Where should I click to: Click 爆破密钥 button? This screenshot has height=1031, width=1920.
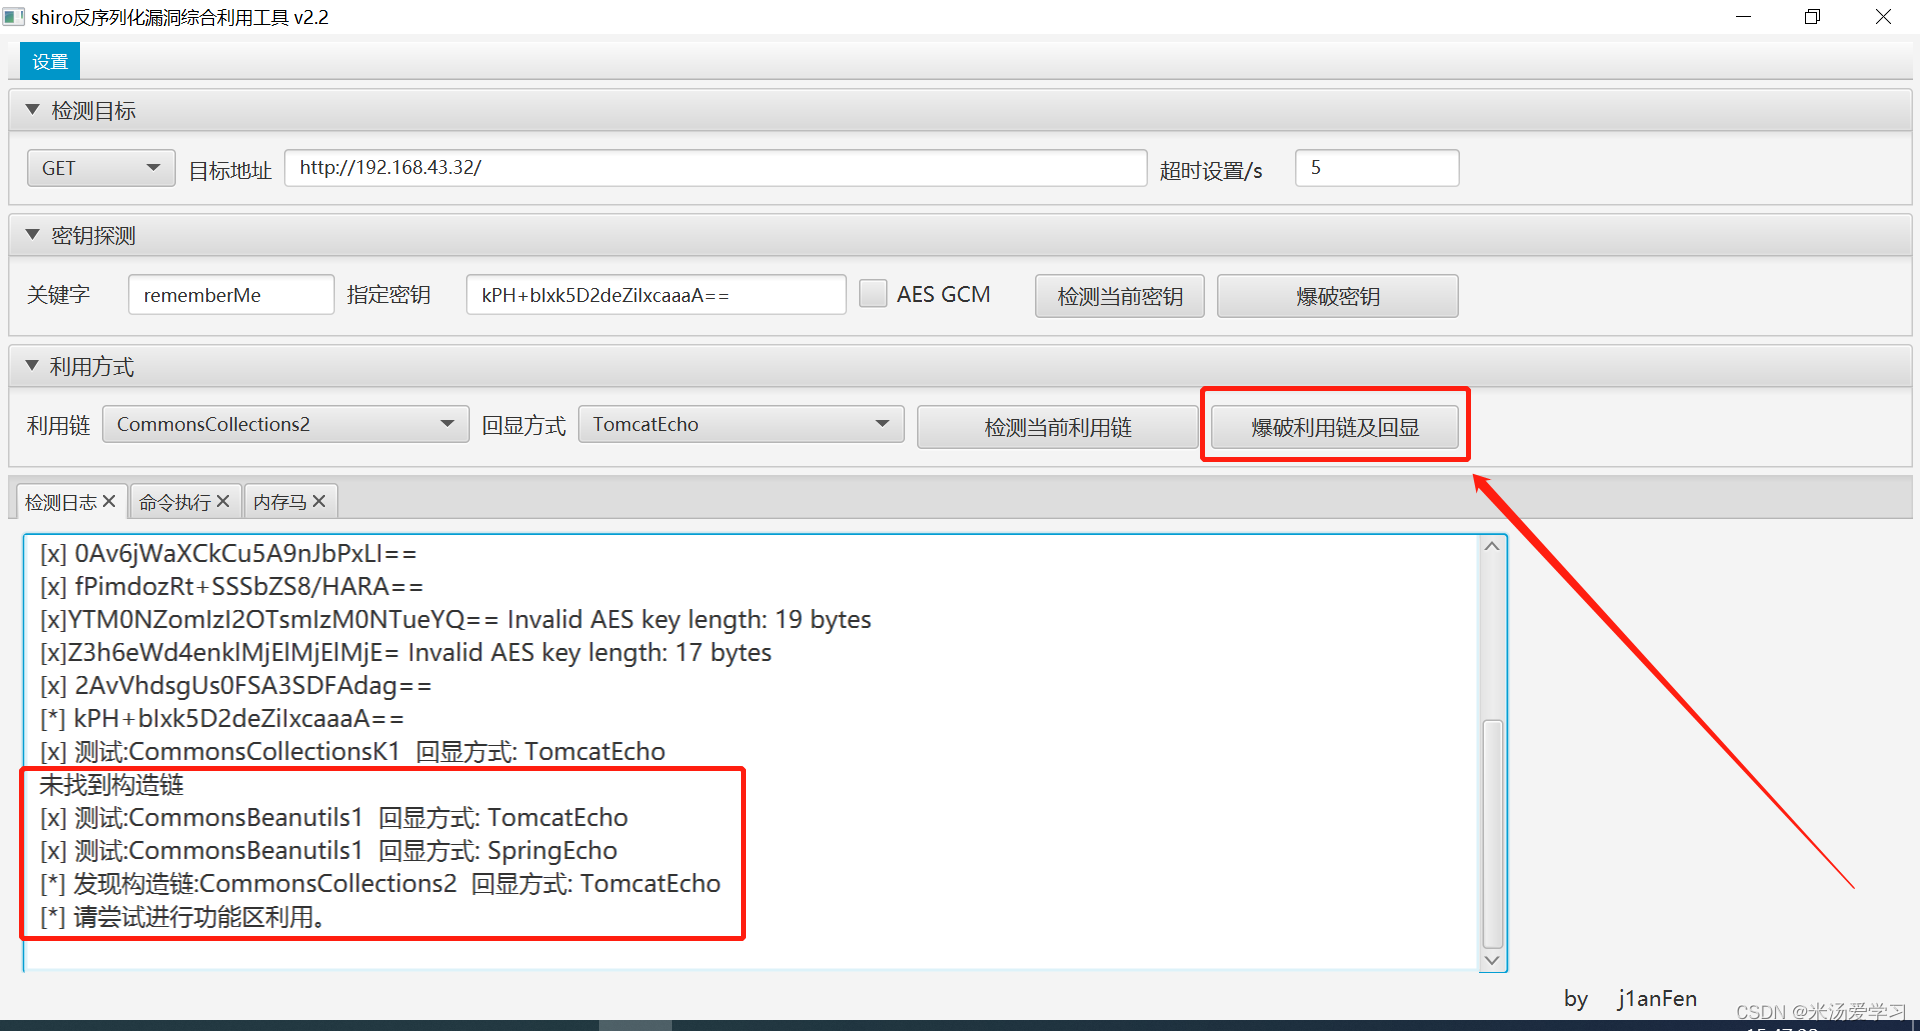click(1337, 296)
